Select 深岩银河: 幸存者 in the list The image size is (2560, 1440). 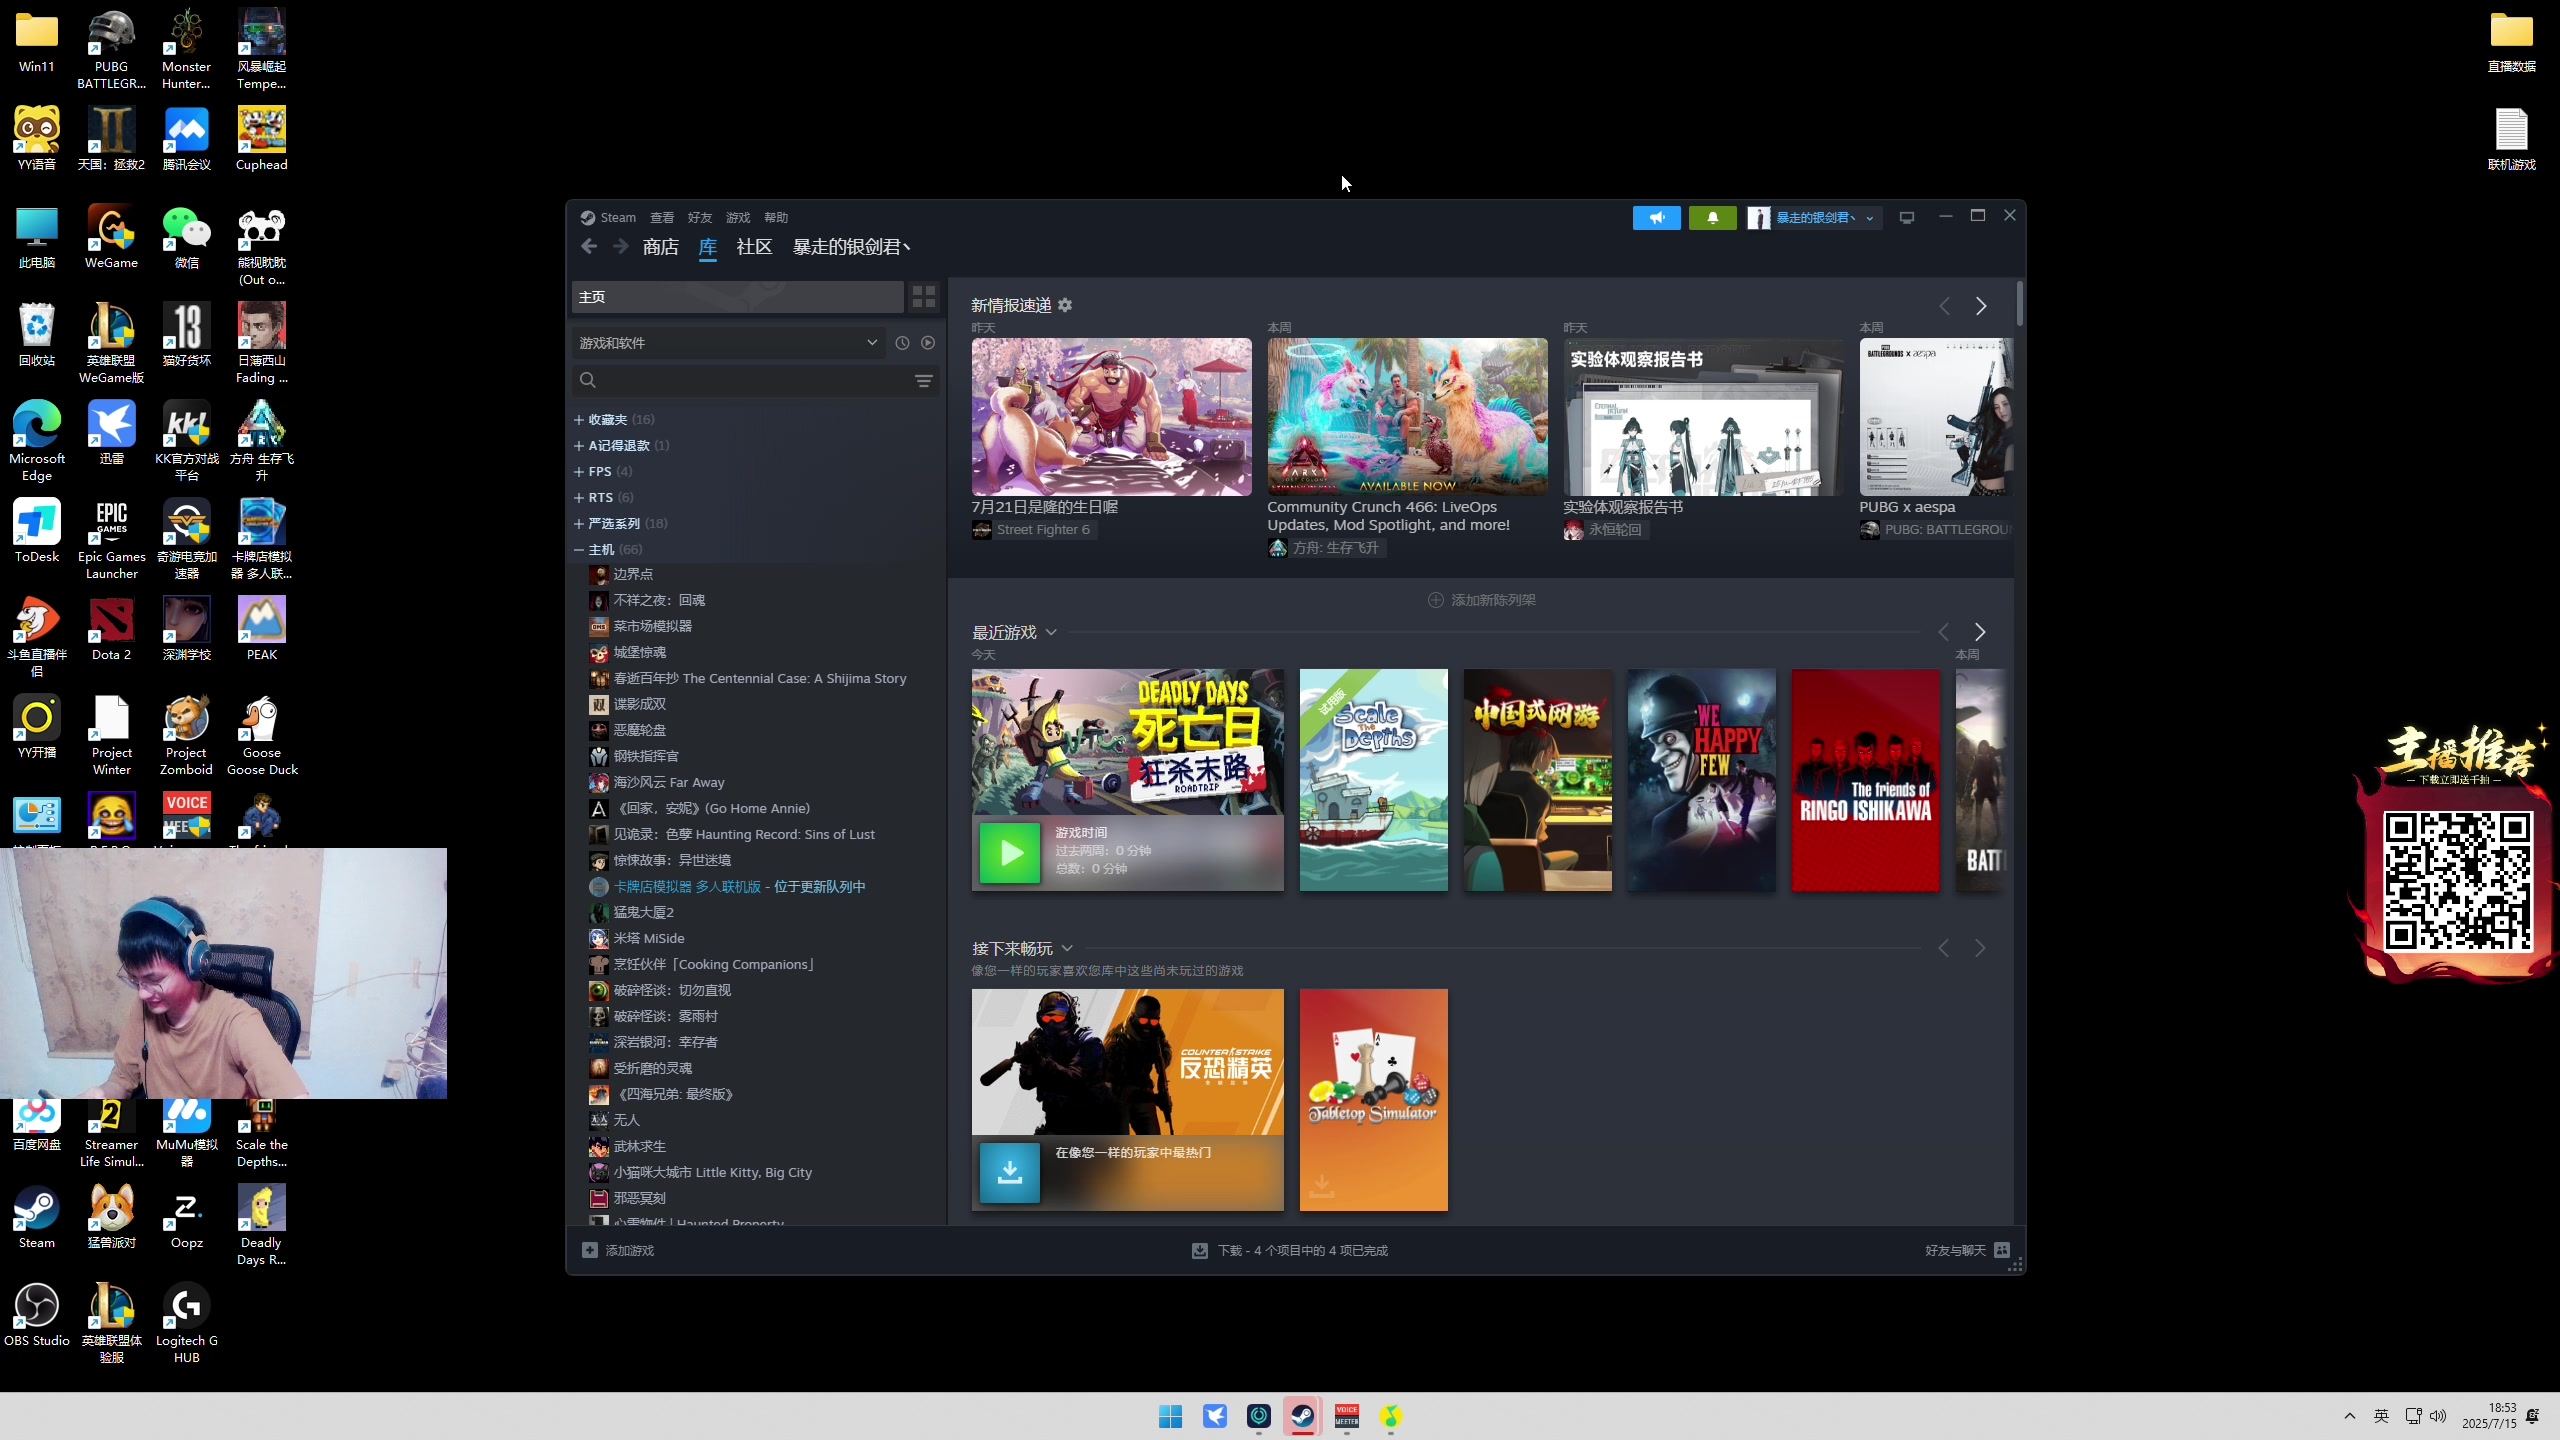pos(665,1042)
